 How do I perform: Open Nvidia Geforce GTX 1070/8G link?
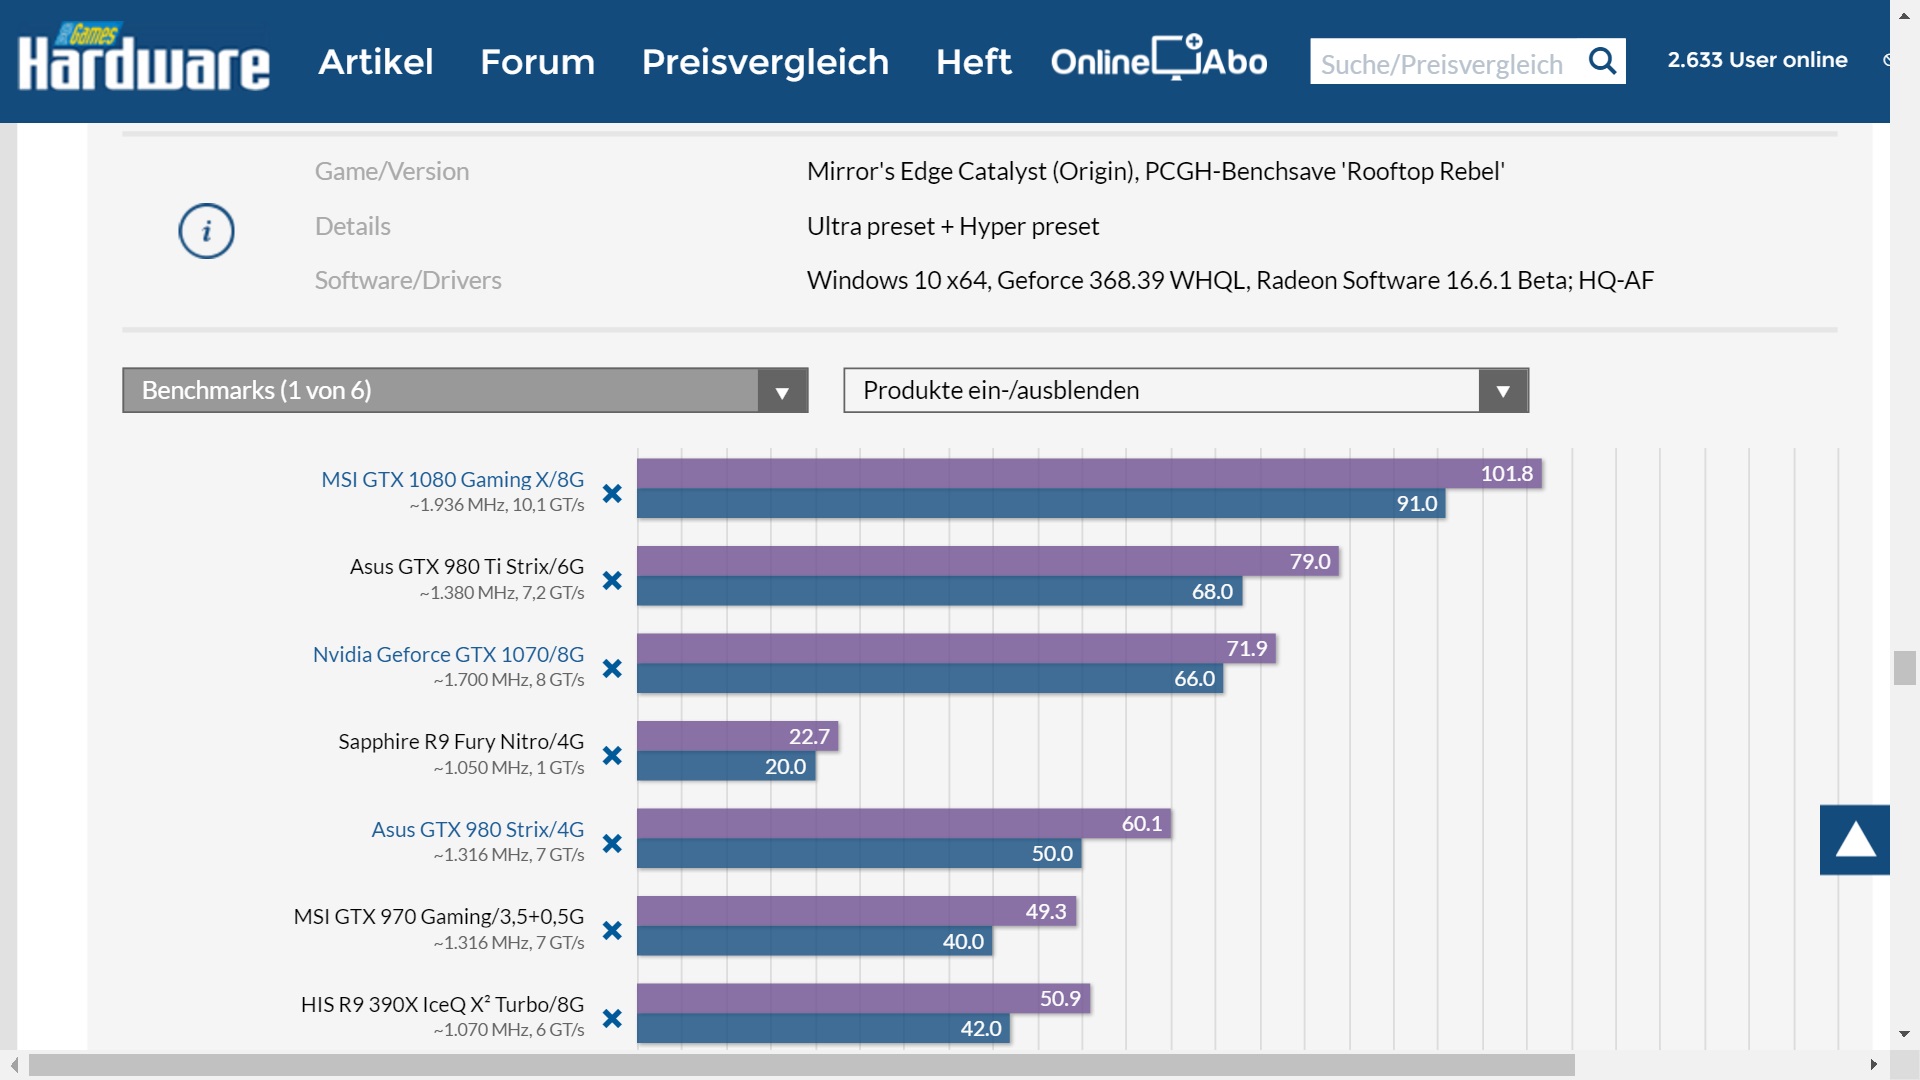point(448,654)
